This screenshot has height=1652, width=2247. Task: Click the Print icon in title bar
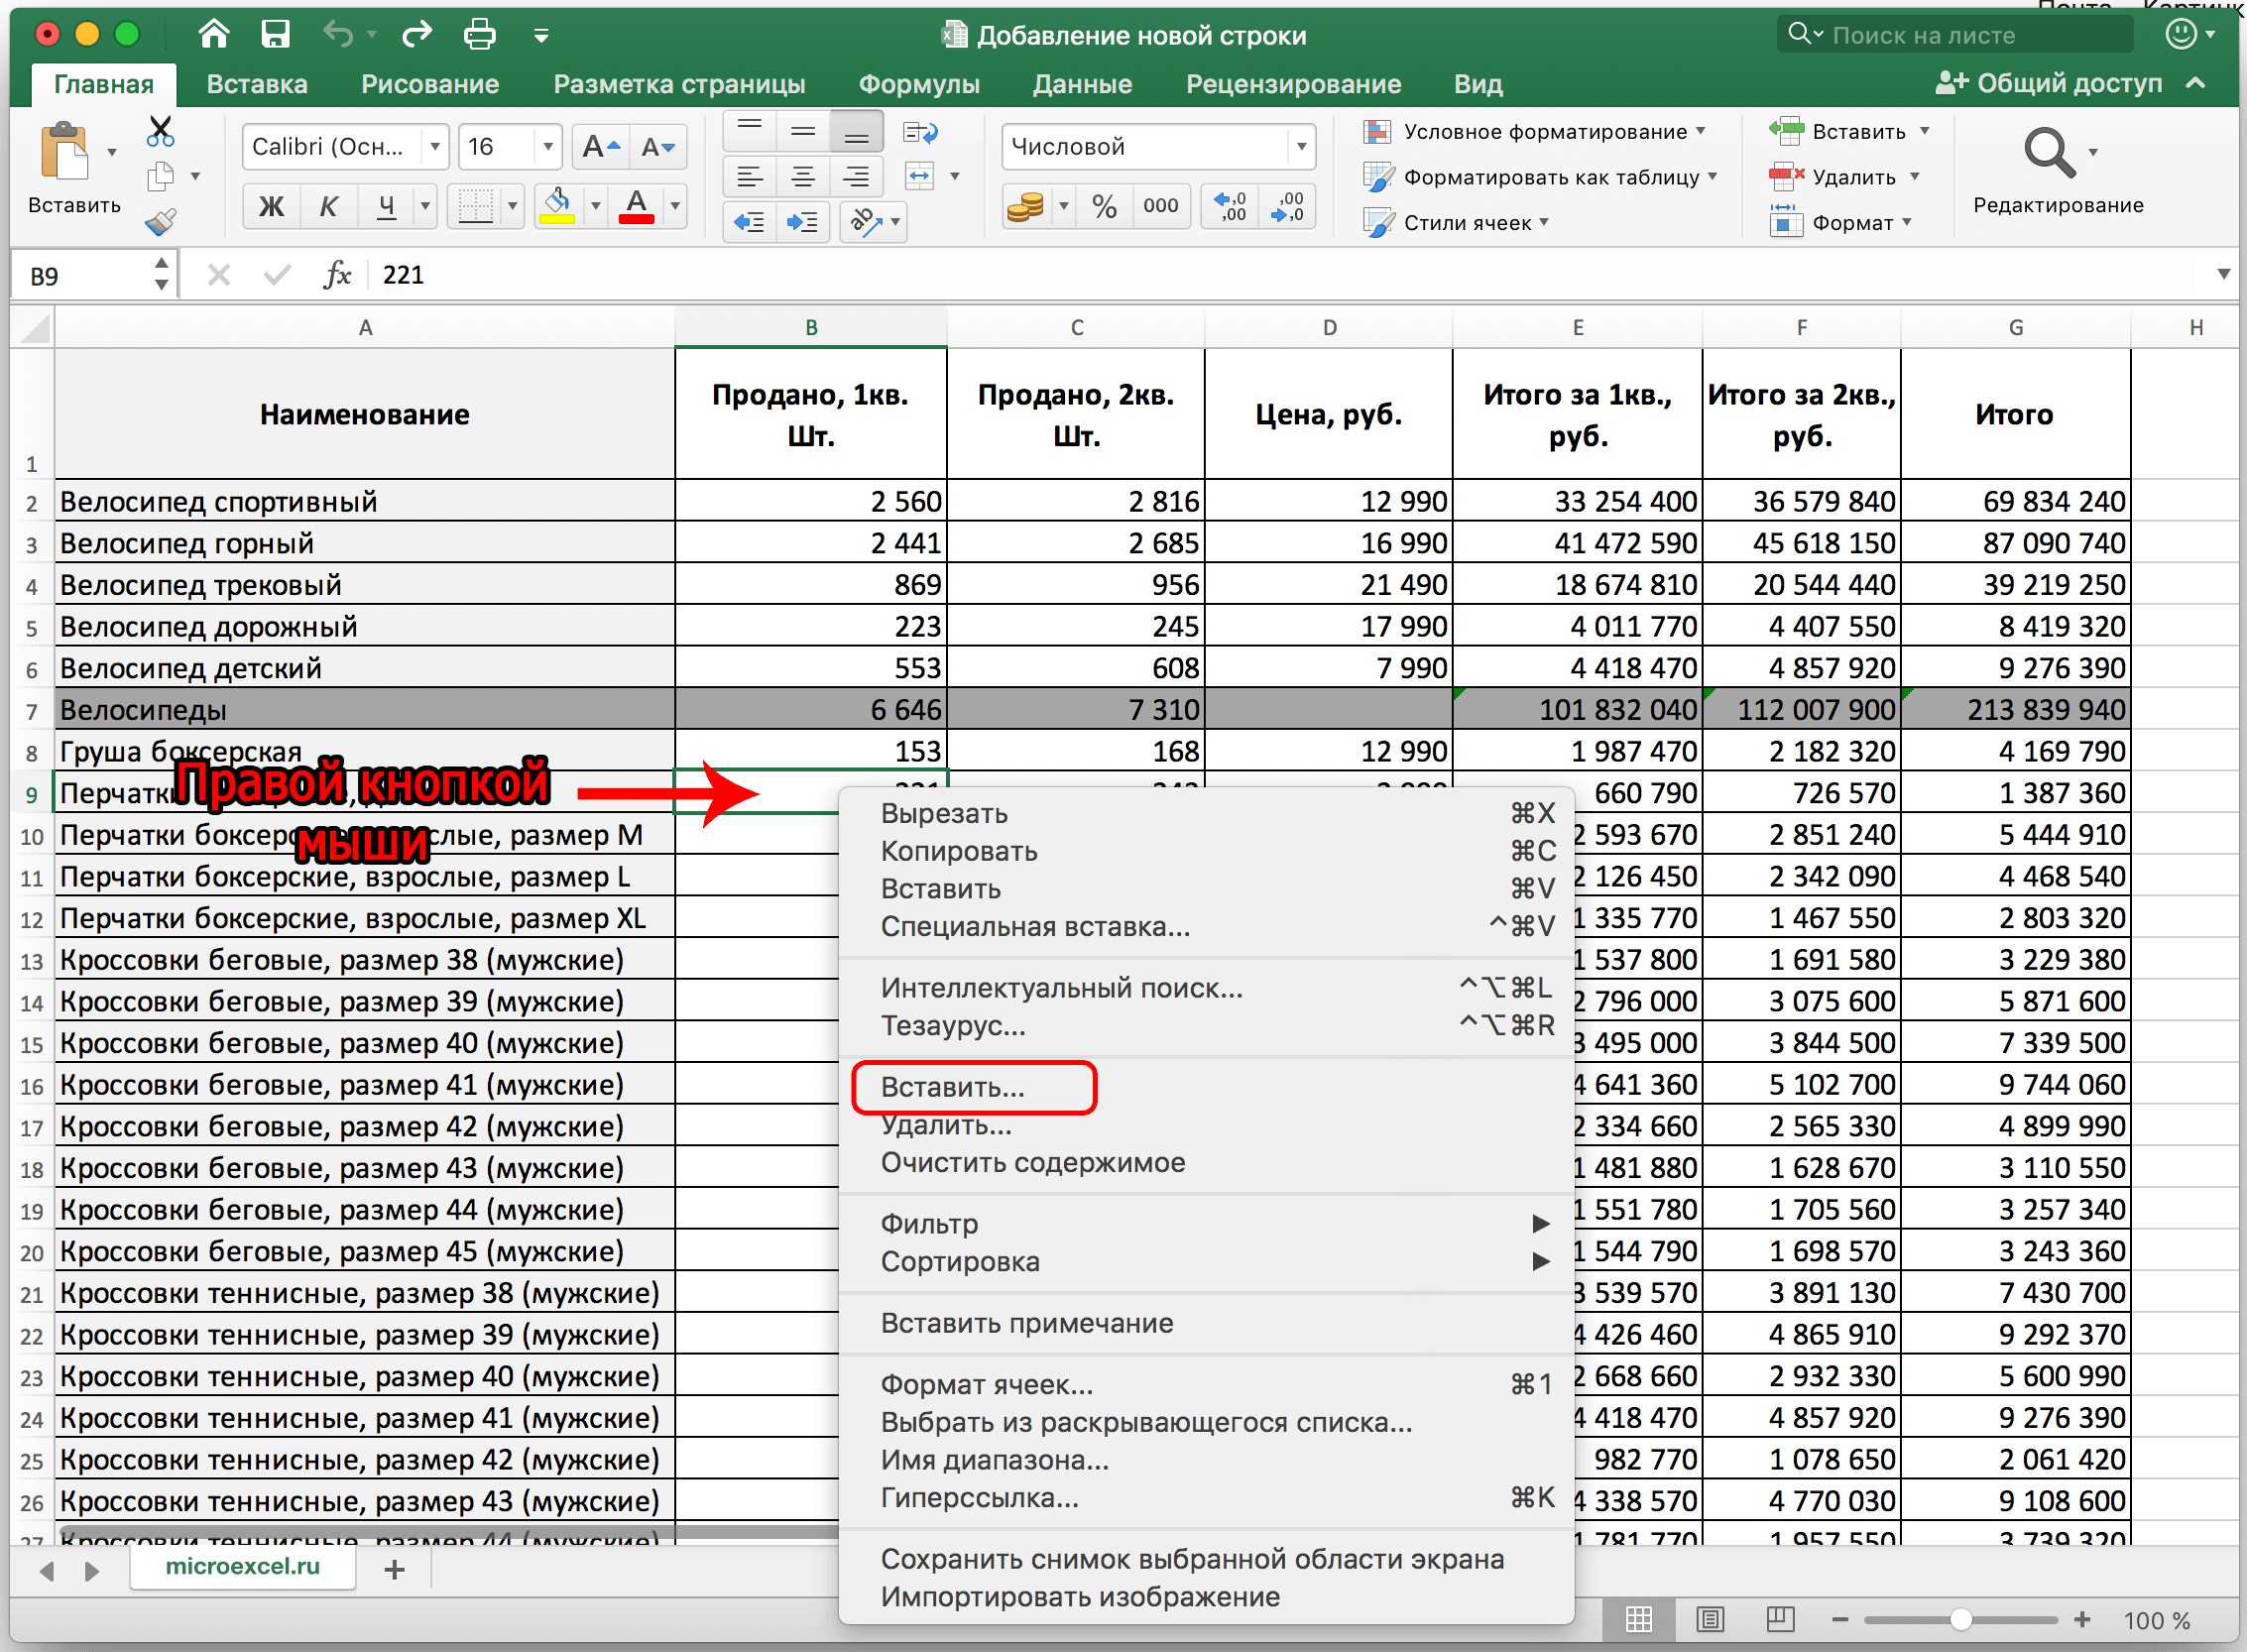click(x=479, y=35)
